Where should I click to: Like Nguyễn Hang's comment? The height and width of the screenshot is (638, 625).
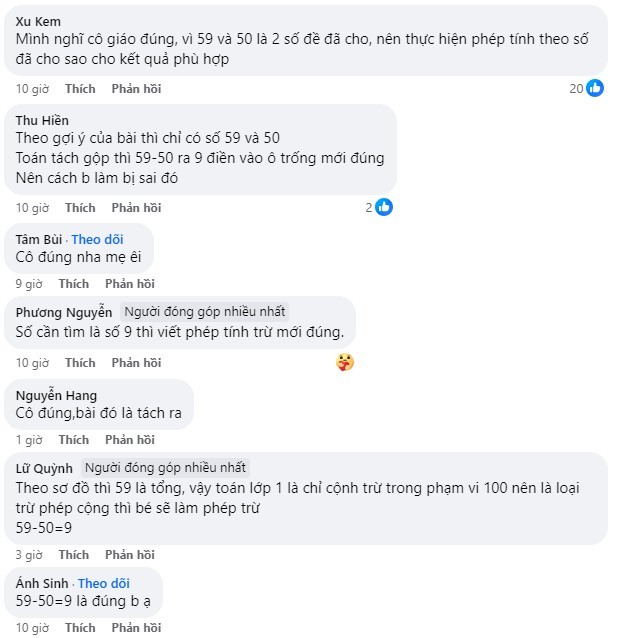click(x=74, y=440)
